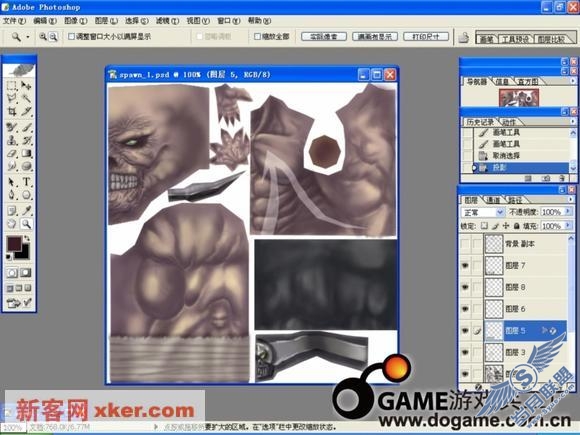
Task: Toggle lock-all padlock in Layers panel
Action: tap(516, 226)
